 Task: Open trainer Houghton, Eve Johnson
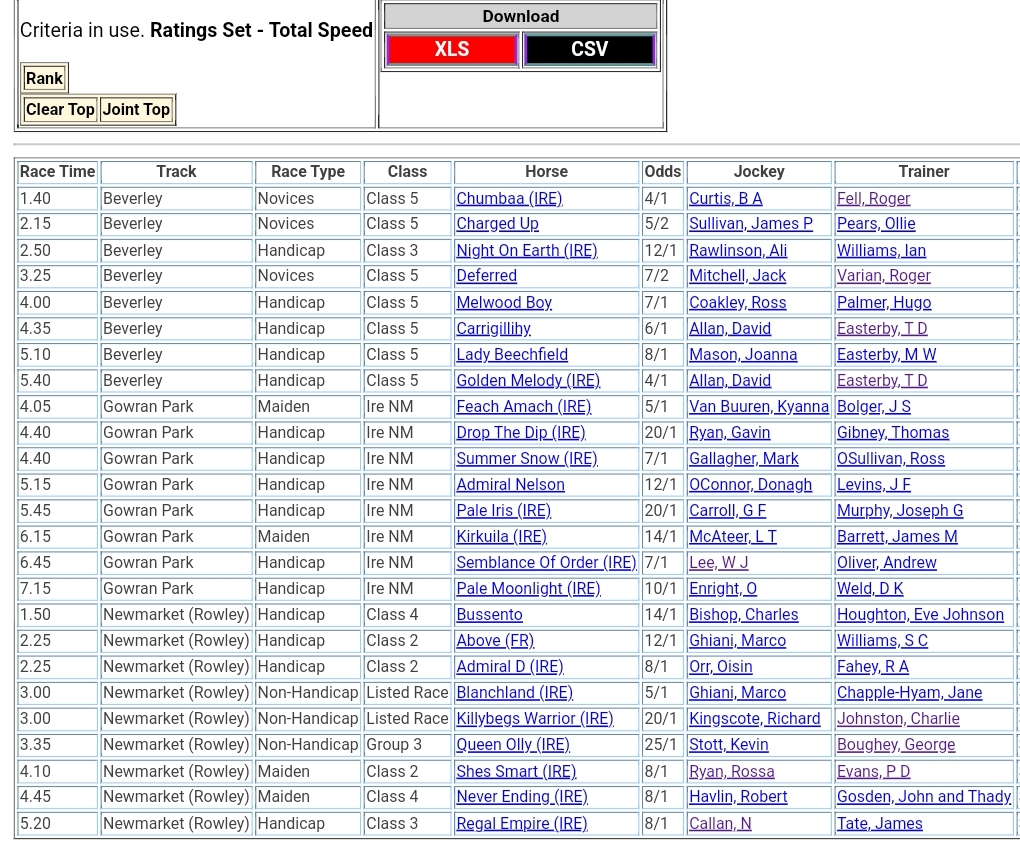click(920, 615)
